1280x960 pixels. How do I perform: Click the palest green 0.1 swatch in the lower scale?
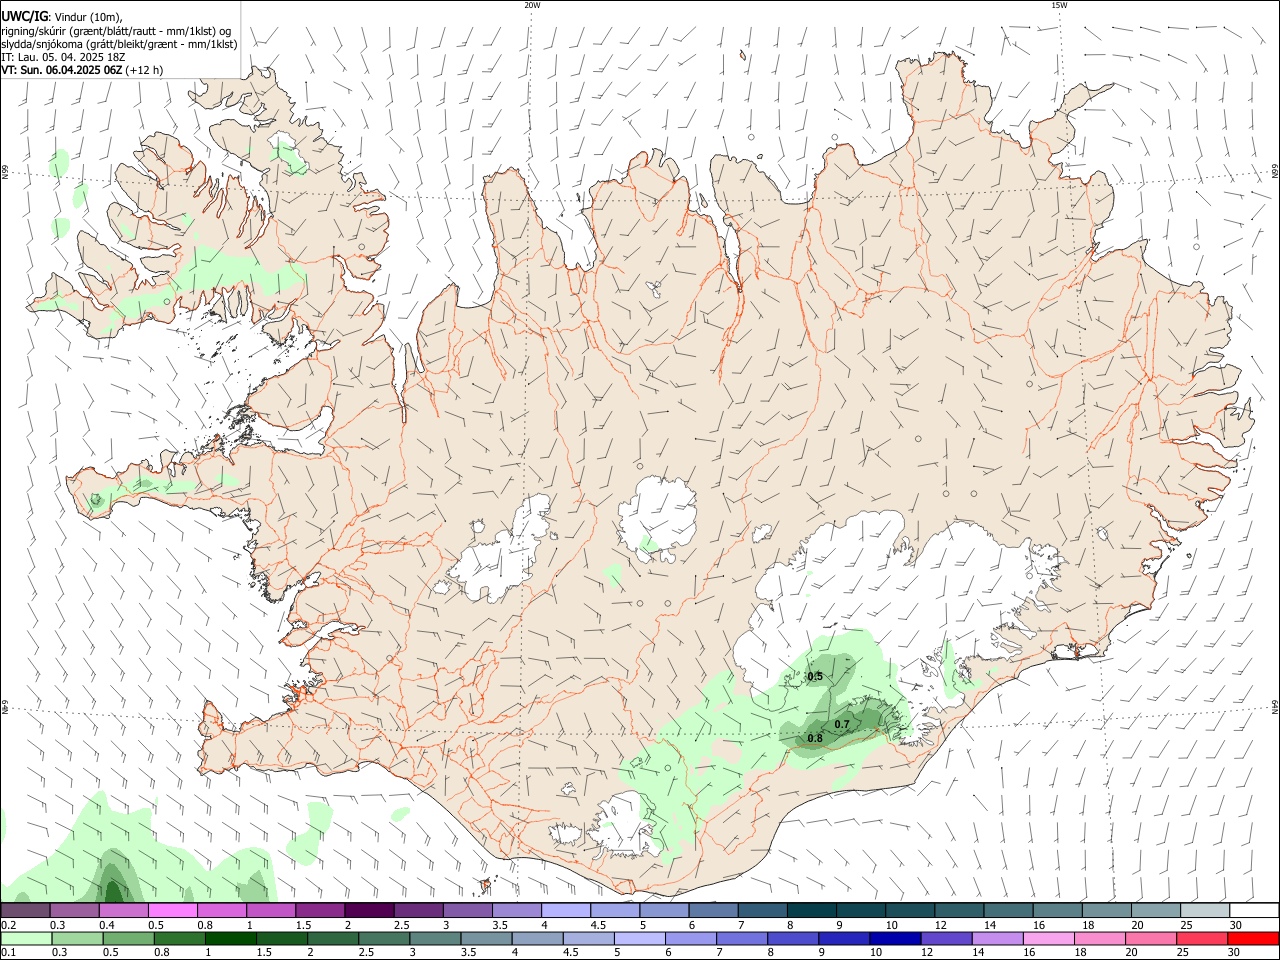(x=27, y=939)
